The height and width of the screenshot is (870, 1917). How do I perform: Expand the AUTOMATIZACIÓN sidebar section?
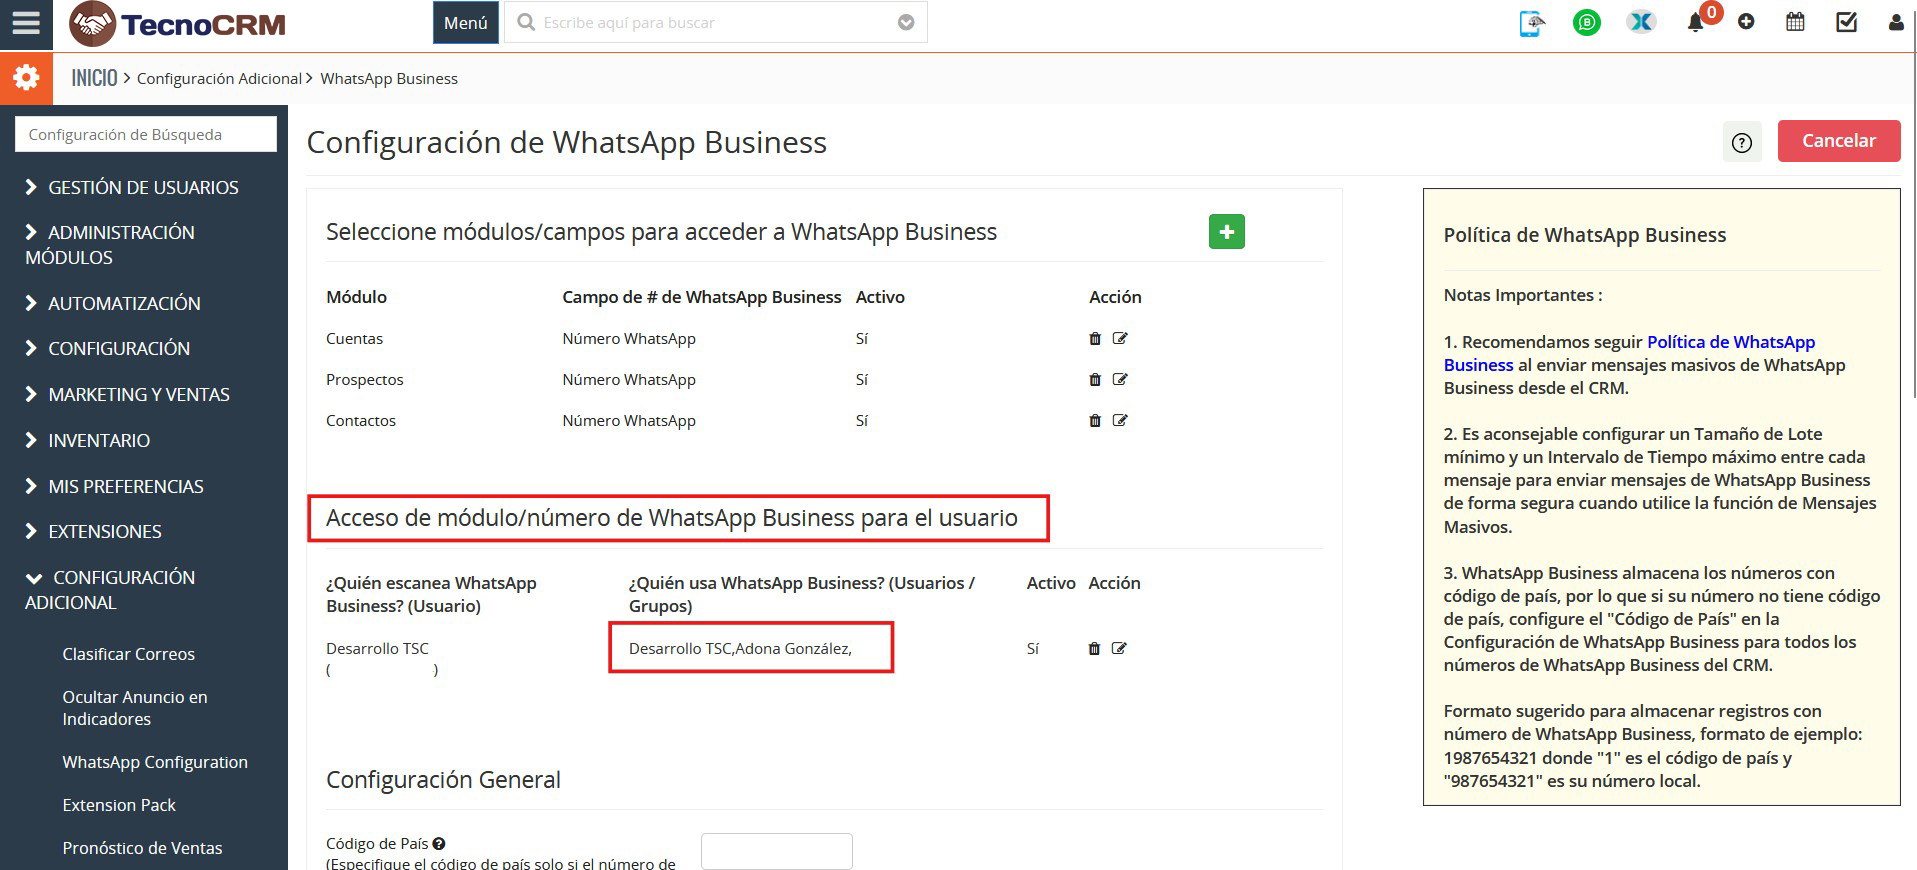[x=124, y=303]
